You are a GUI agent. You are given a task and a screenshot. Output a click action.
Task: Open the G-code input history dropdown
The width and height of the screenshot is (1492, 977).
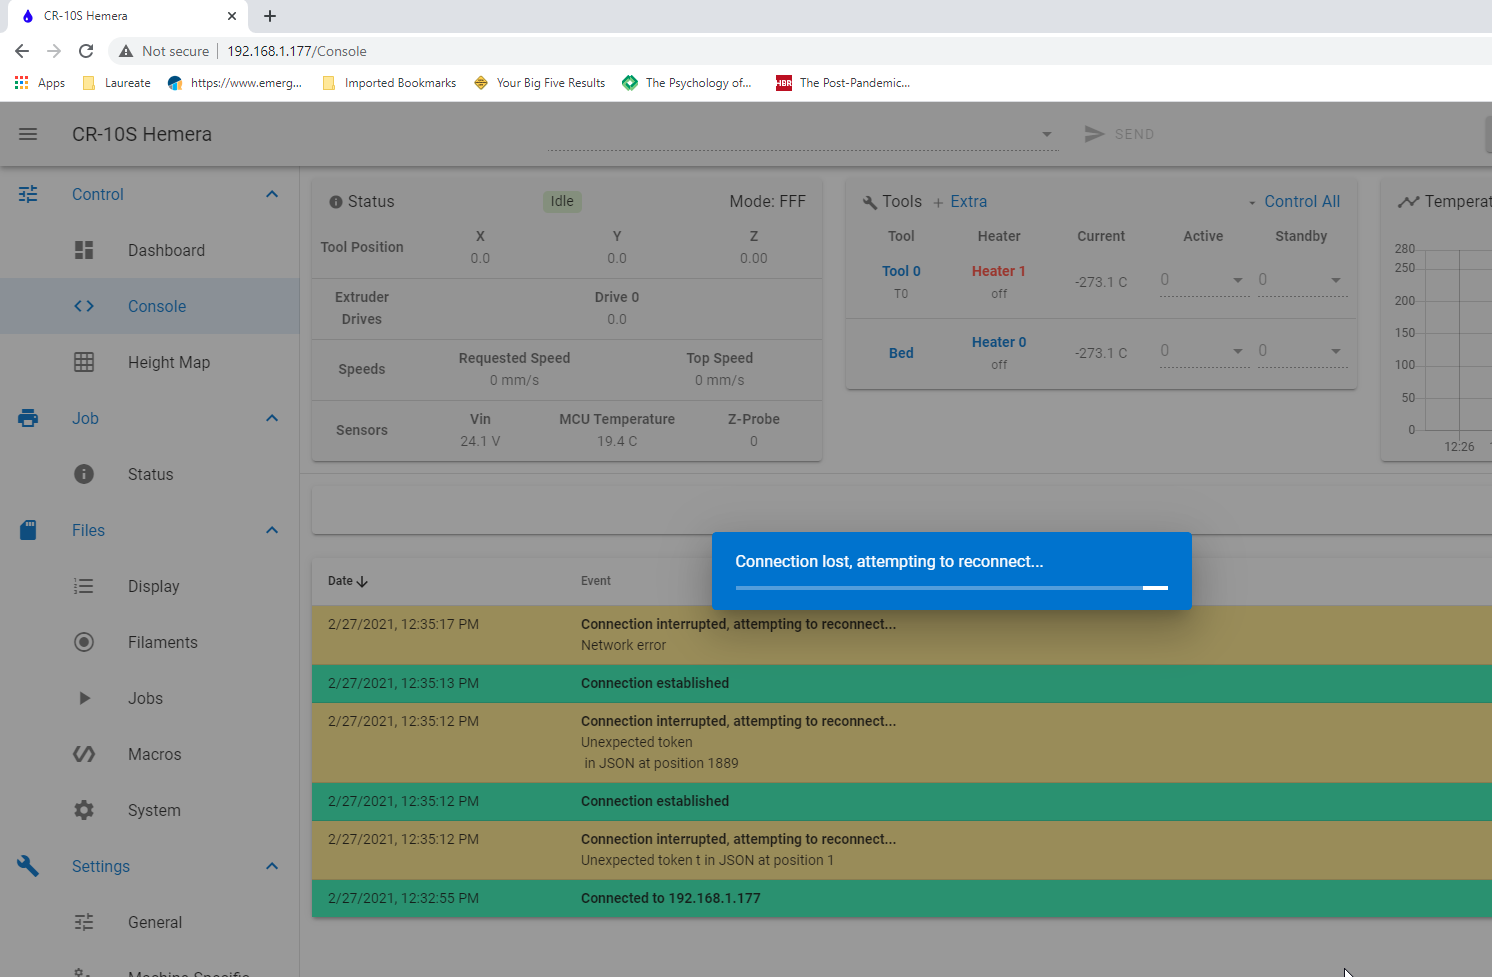(x=1047, y=134)
